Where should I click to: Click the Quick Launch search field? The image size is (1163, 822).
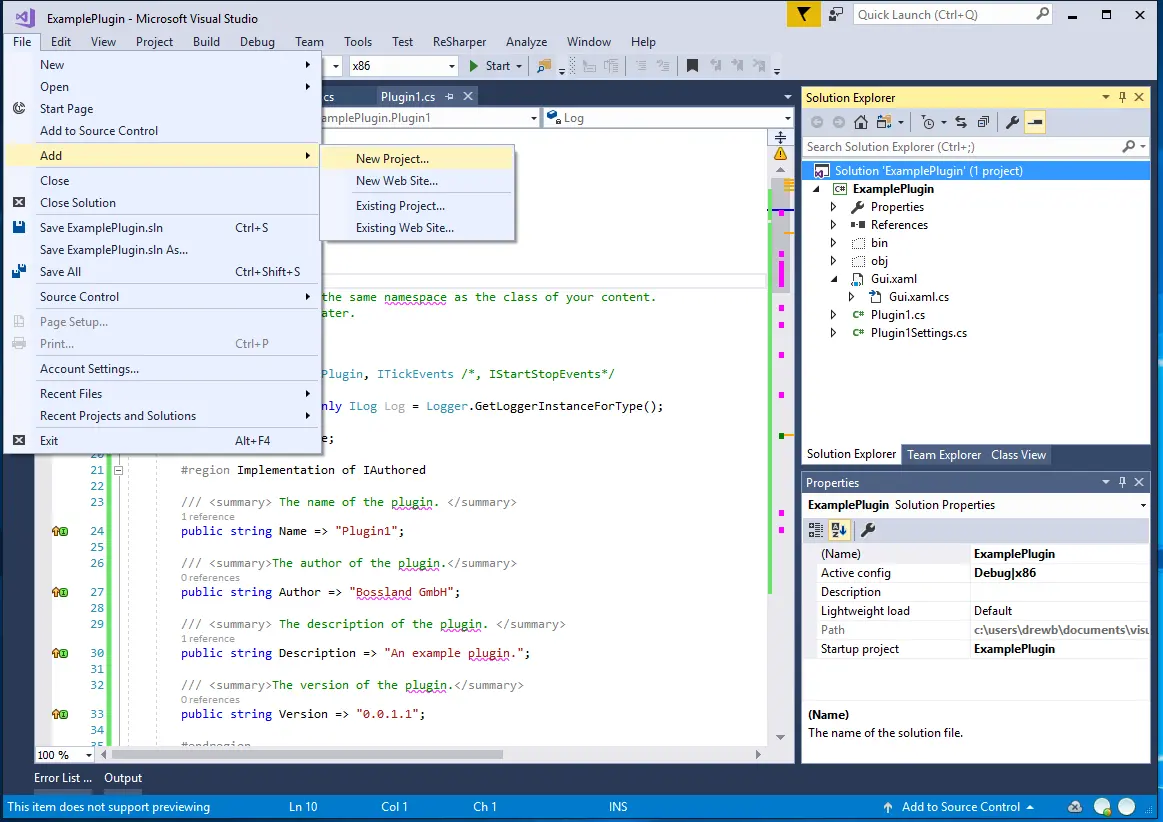tap(953, 15)
